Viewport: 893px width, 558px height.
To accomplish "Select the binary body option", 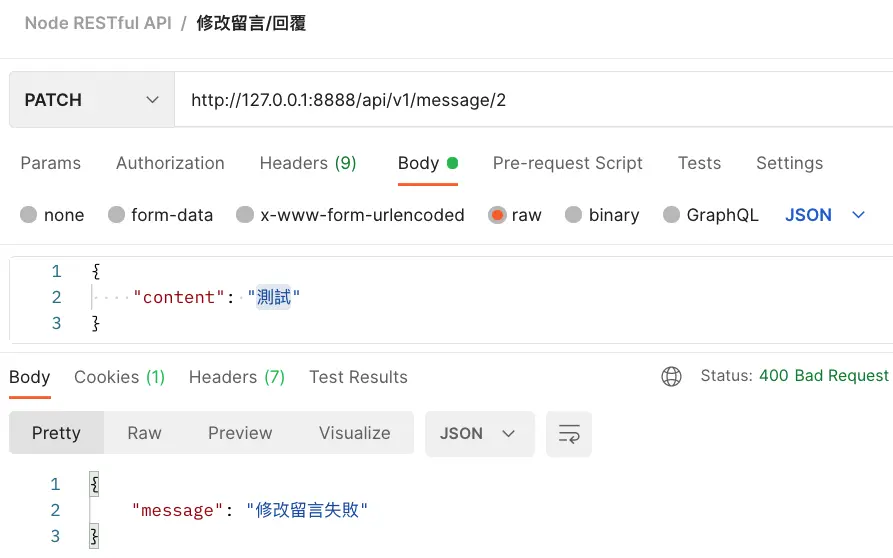I will 573,215.
